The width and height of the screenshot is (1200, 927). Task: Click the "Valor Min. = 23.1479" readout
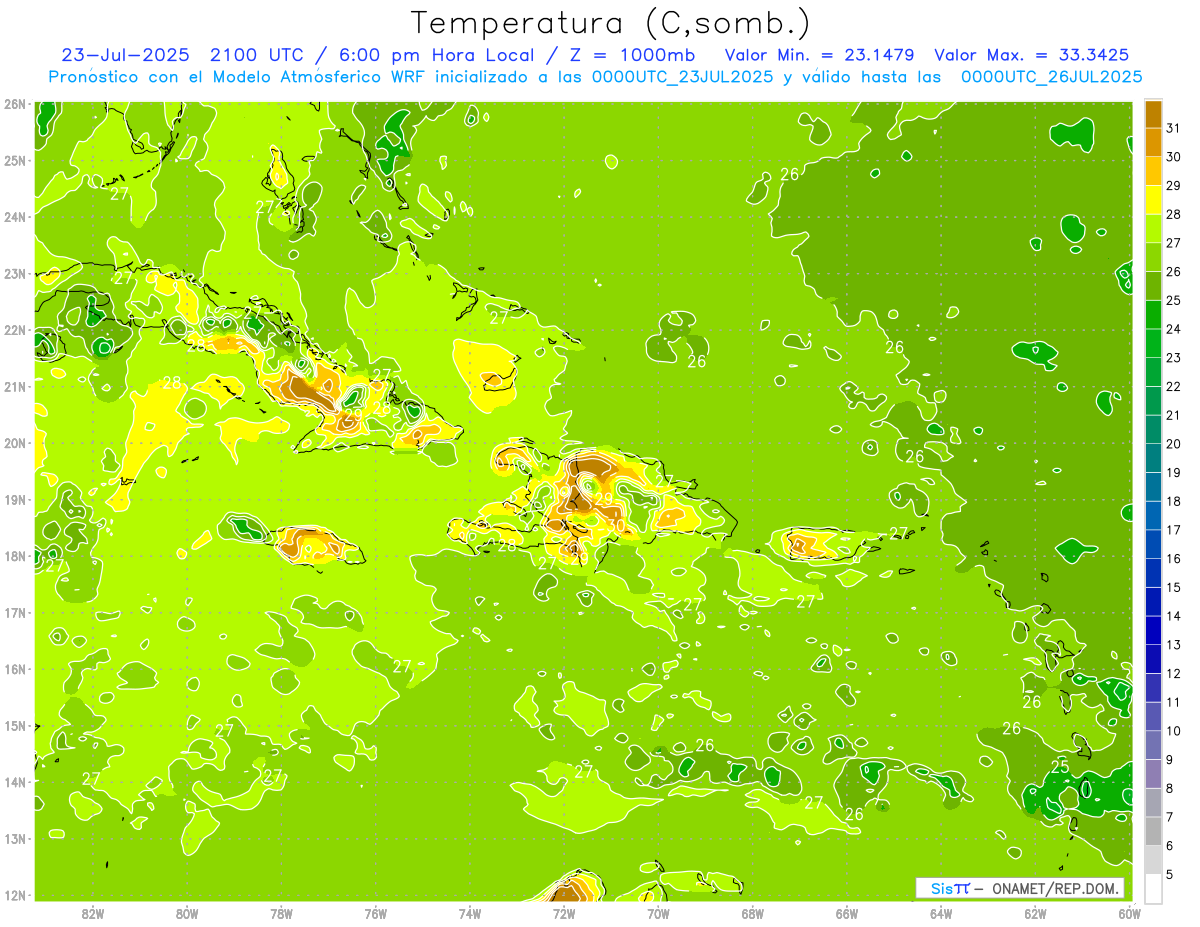tap(819, 54)
